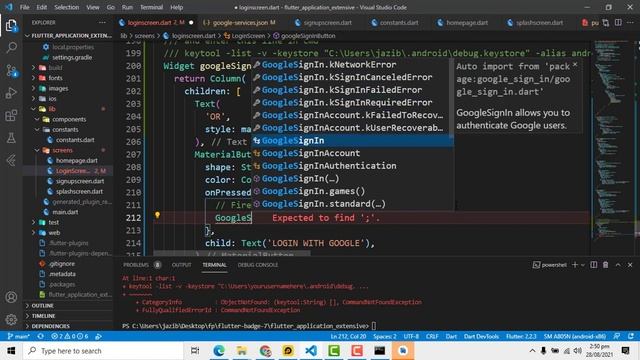Switch to google-services.json tab
This screenshot has width=640, height=360.
[240, 22]
